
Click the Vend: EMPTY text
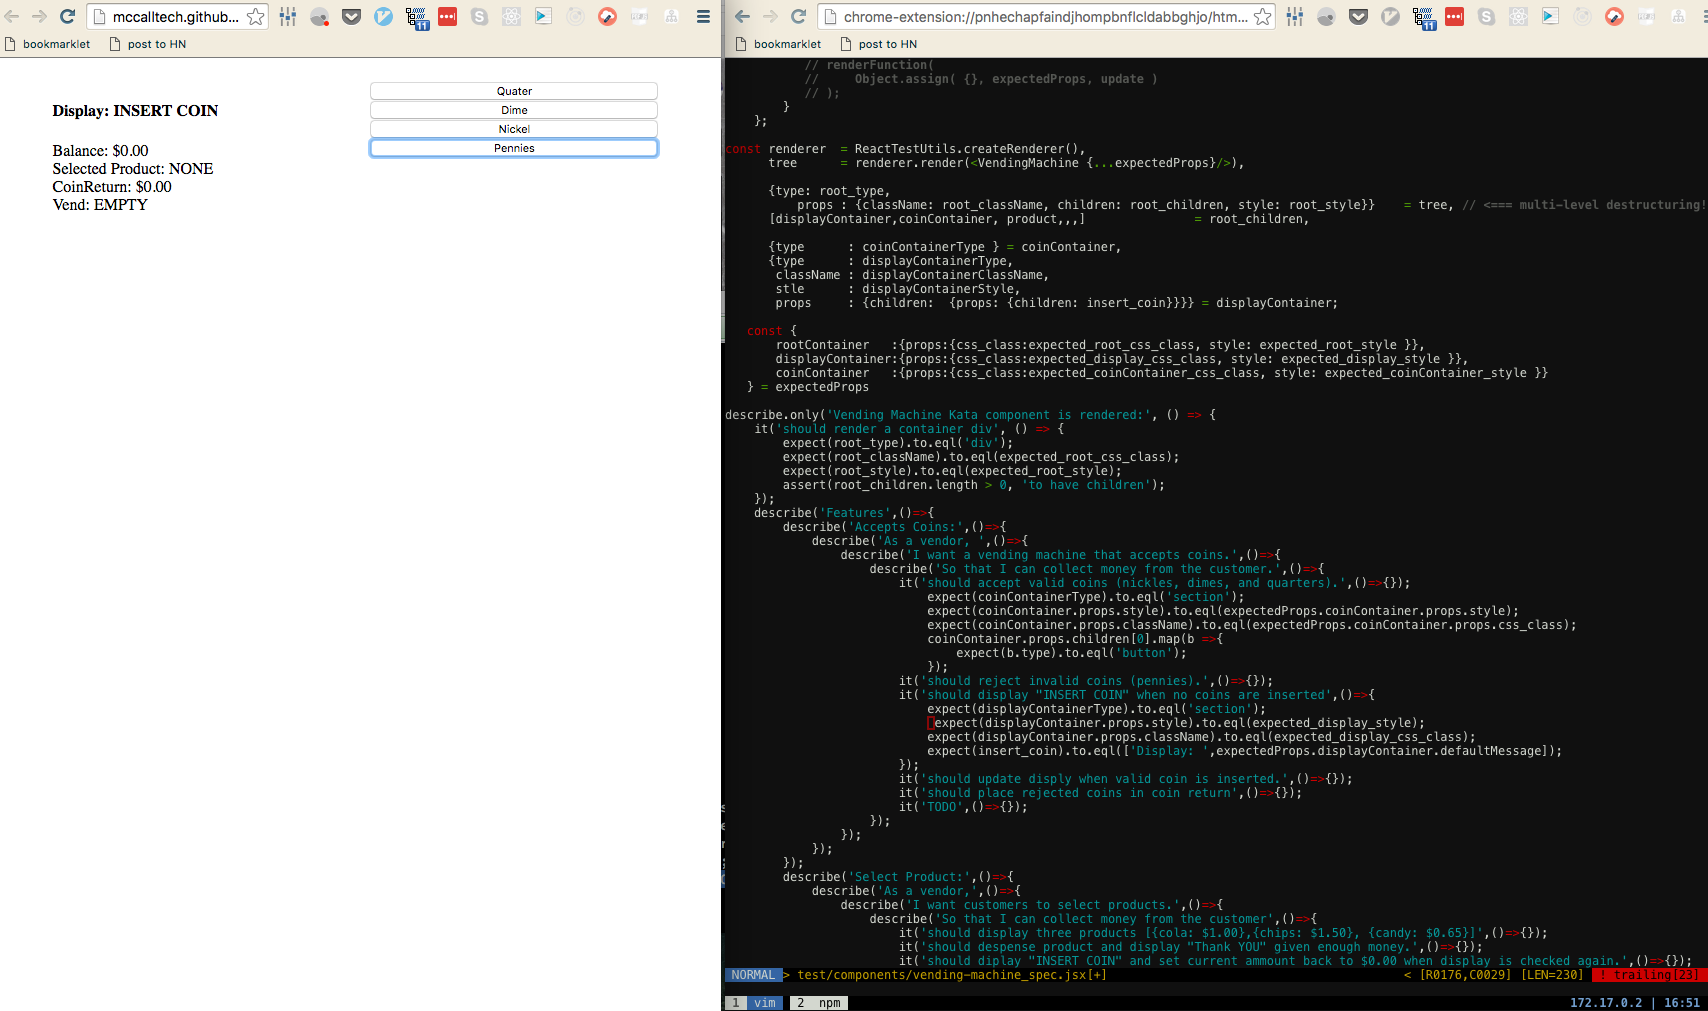100,205
